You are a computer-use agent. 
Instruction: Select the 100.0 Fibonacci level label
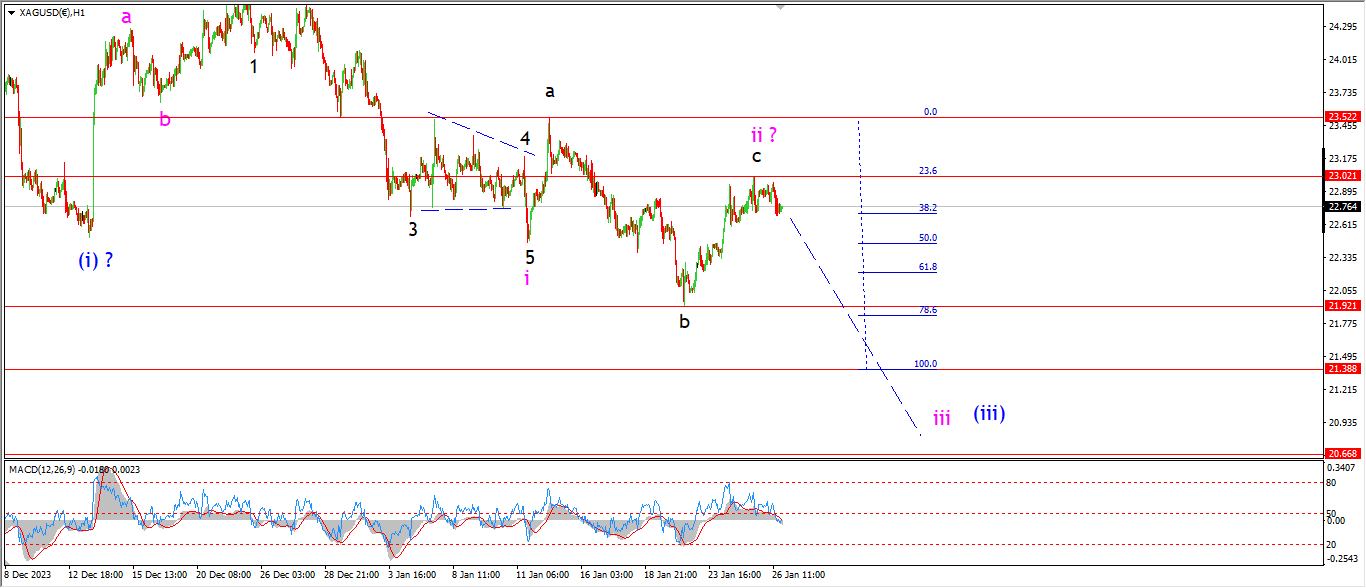pos(925,364)
